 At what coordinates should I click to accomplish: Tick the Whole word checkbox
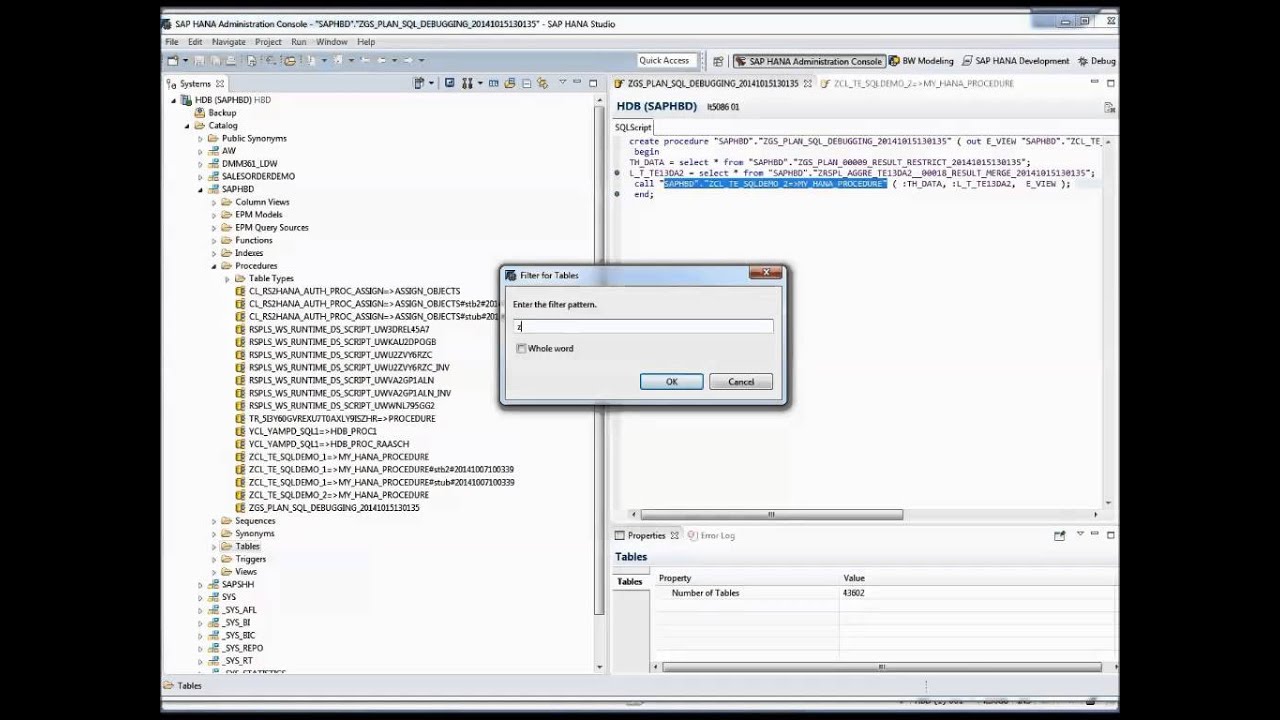coord(521,349)
